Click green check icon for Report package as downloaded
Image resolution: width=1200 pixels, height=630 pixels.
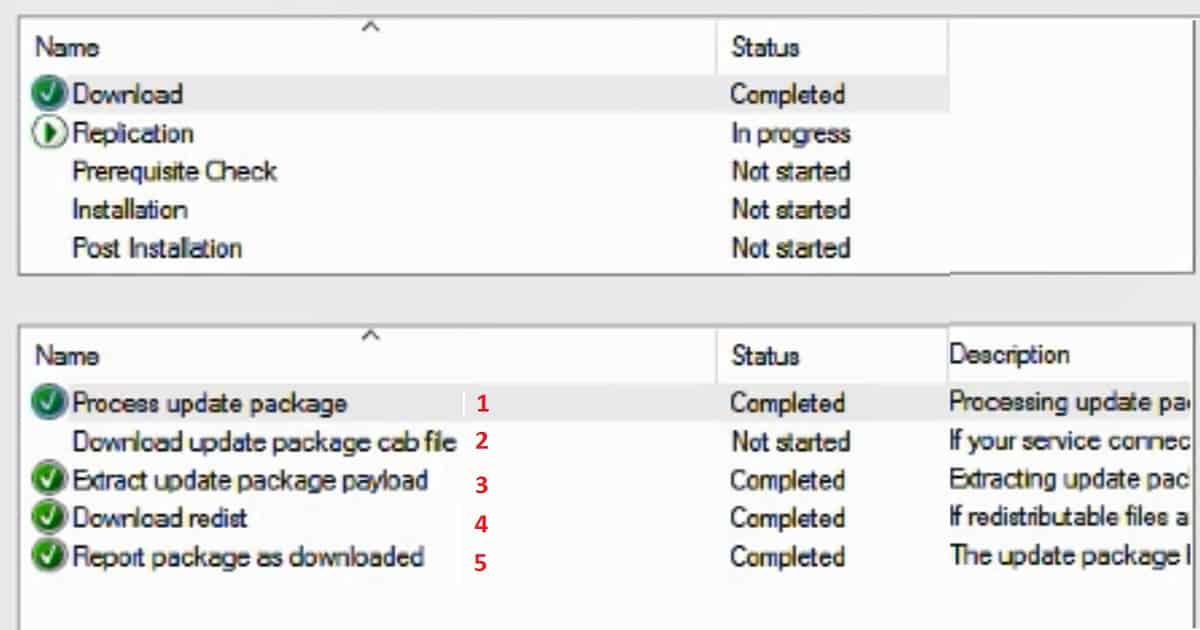click(x=49, y=556)
